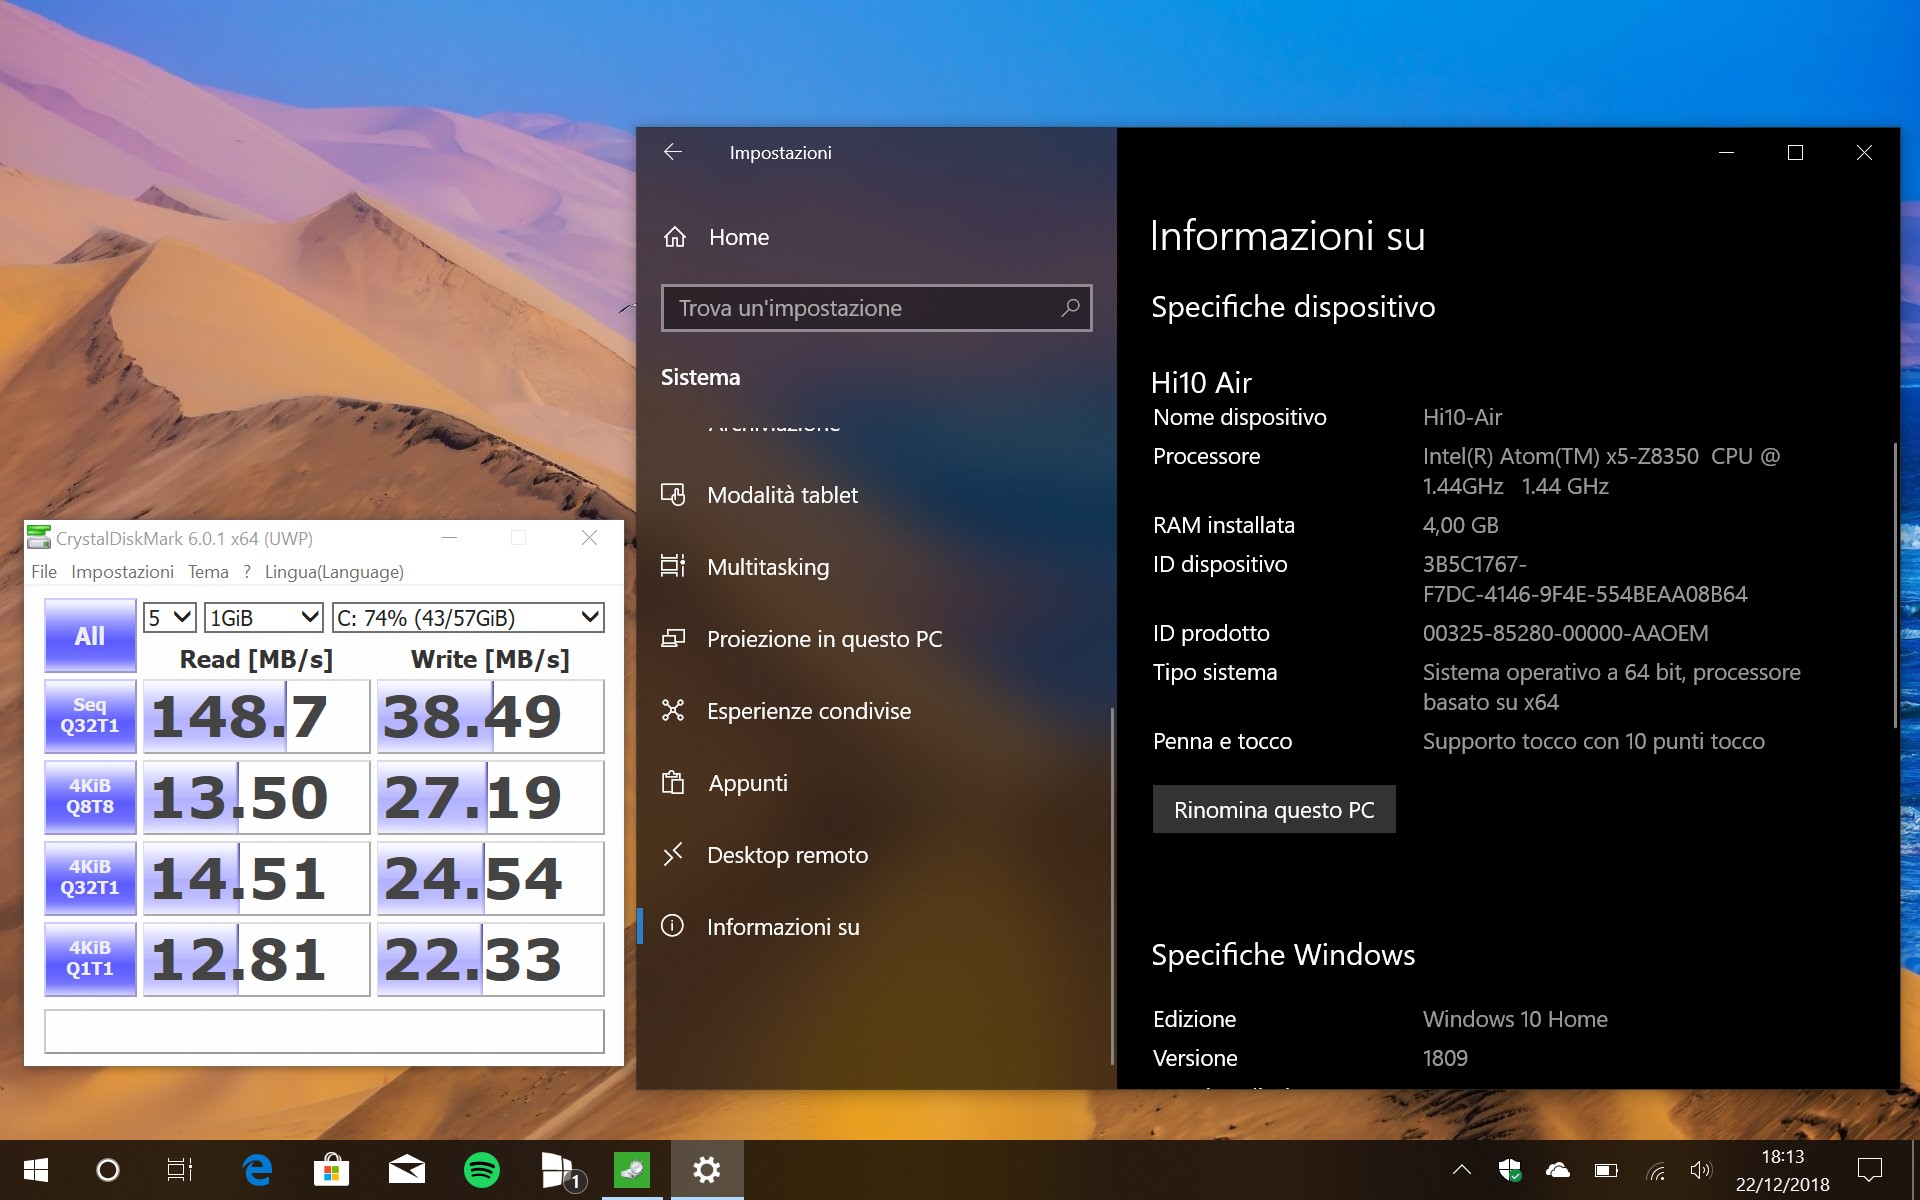This screenshot has width=1920, height=1200.
Task: Select Informazioni su in sidebar
Action: click(783, 927)
